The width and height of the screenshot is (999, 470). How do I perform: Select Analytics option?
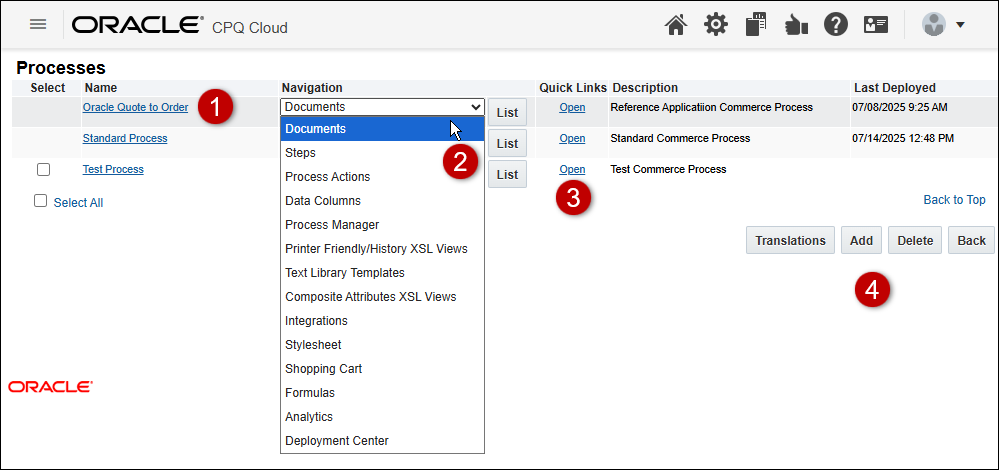pos(382,417)
